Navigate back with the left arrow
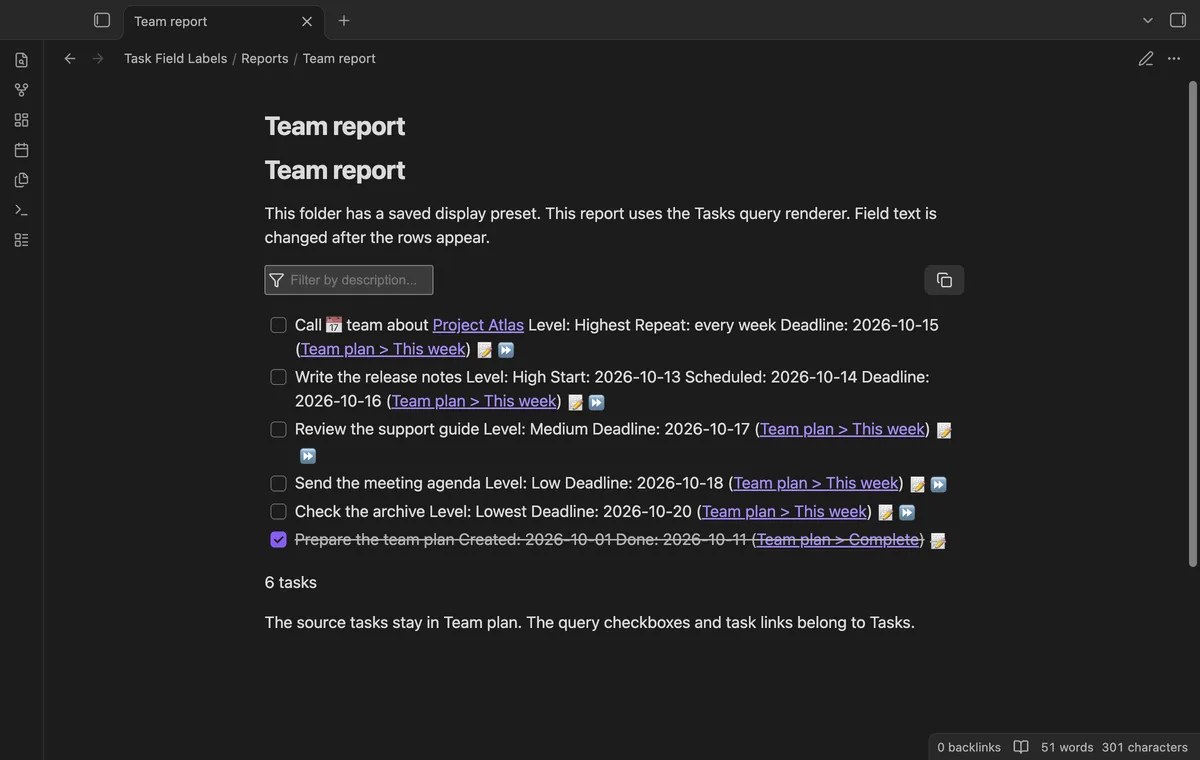1200x760 pixels. point(70,58)
